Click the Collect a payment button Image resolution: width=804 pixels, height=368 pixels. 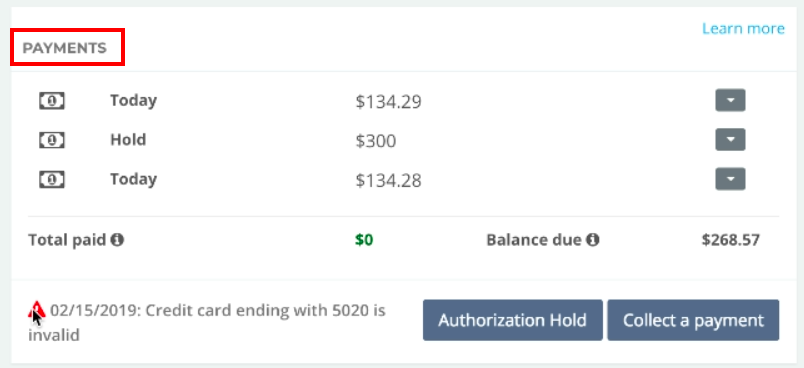[x=693, y=320]
